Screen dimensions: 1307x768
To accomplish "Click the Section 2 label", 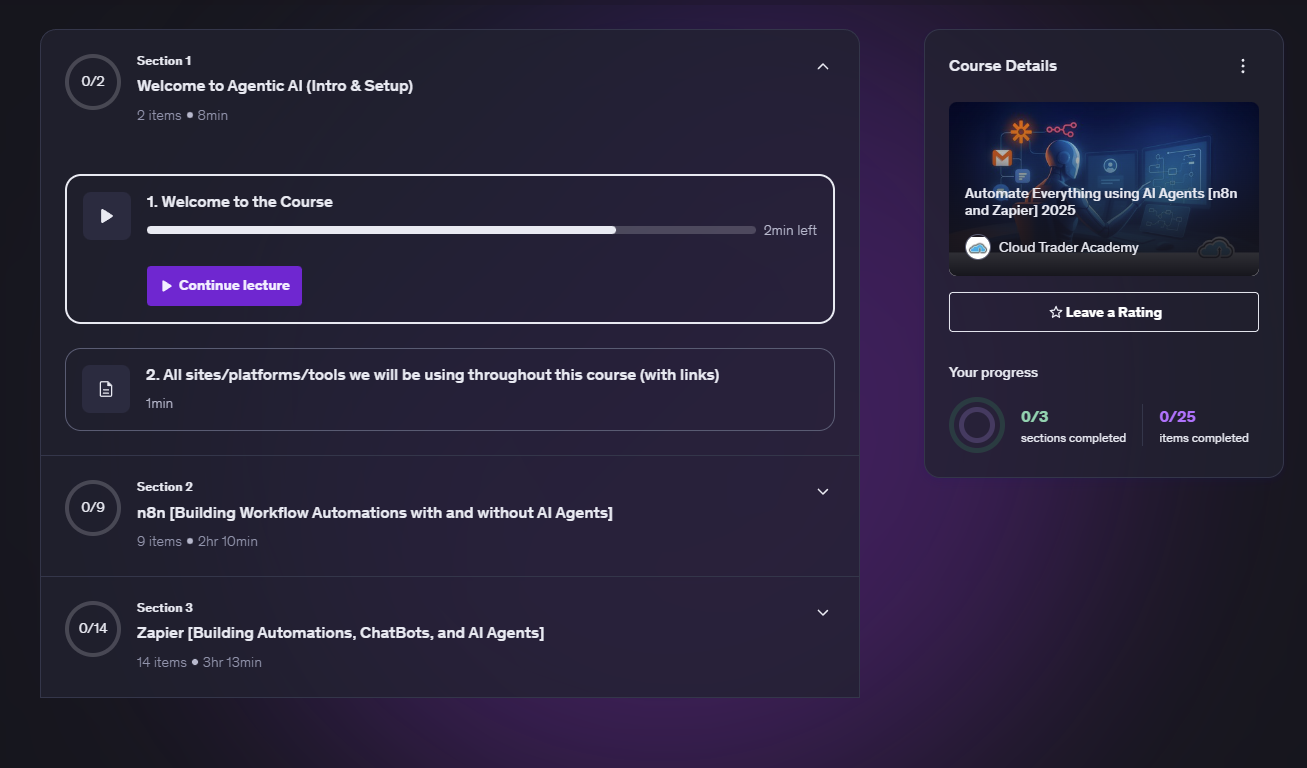I will click(165, 487).
